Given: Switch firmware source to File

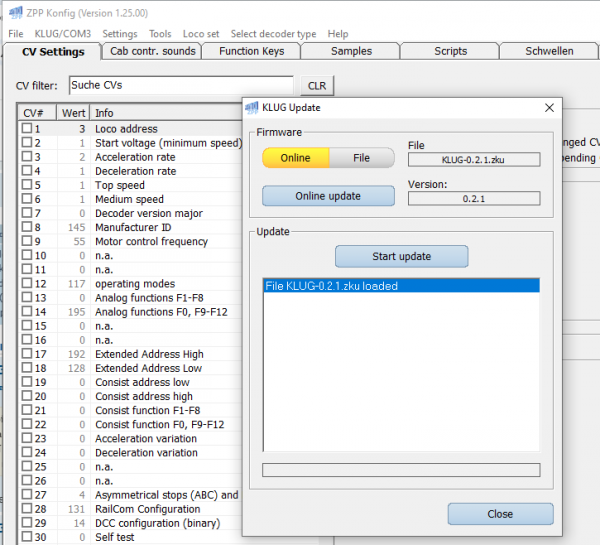Looking at the screenshot, I should coord(361,158).
